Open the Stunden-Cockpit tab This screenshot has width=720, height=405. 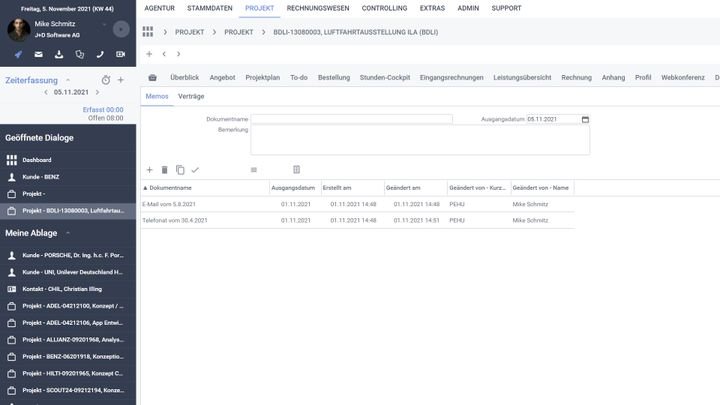pyautogui.click(x=385, y=77)
